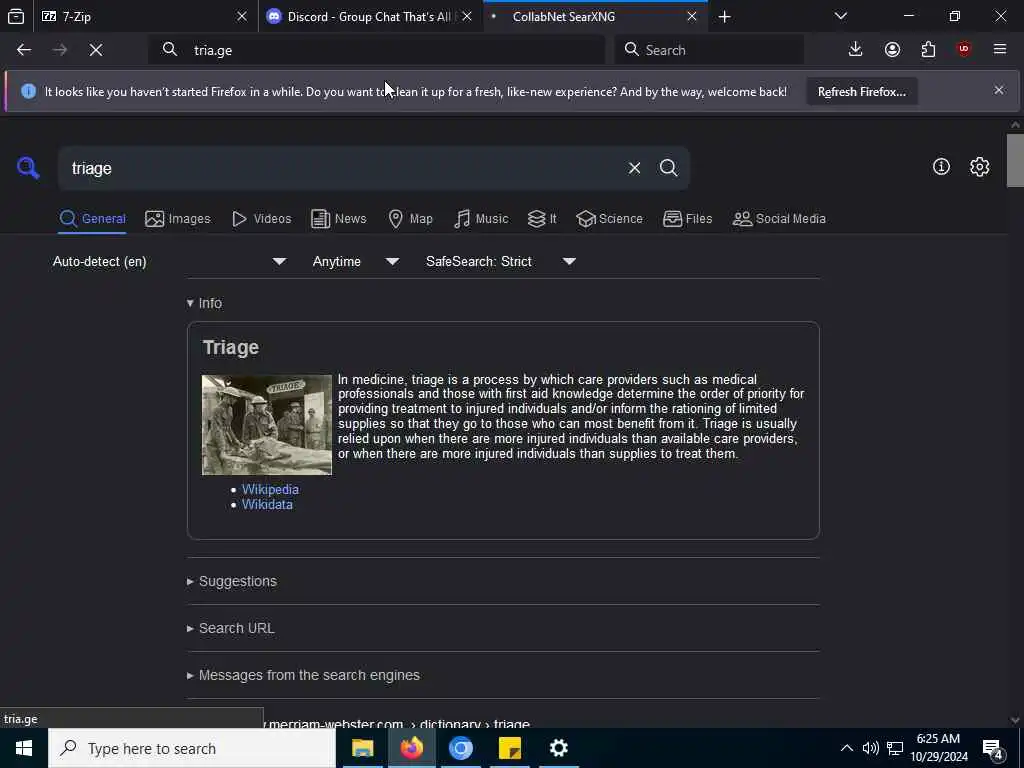Open the Windows Start menu
This screenshot has width=1024, height=768.
pyautogui.click(x=24, y=748)
